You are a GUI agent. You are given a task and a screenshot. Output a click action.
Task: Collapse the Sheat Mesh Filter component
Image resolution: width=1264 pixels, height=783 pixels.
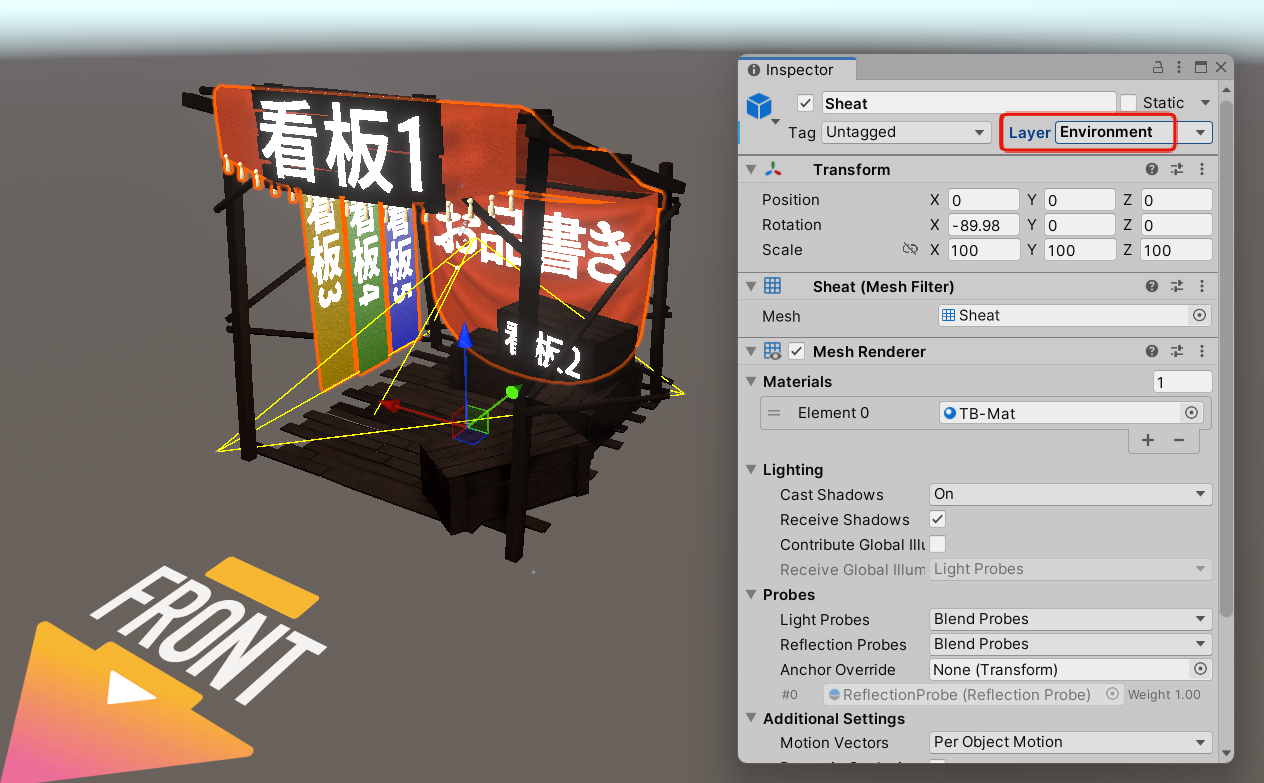click(x=751, y=287)
